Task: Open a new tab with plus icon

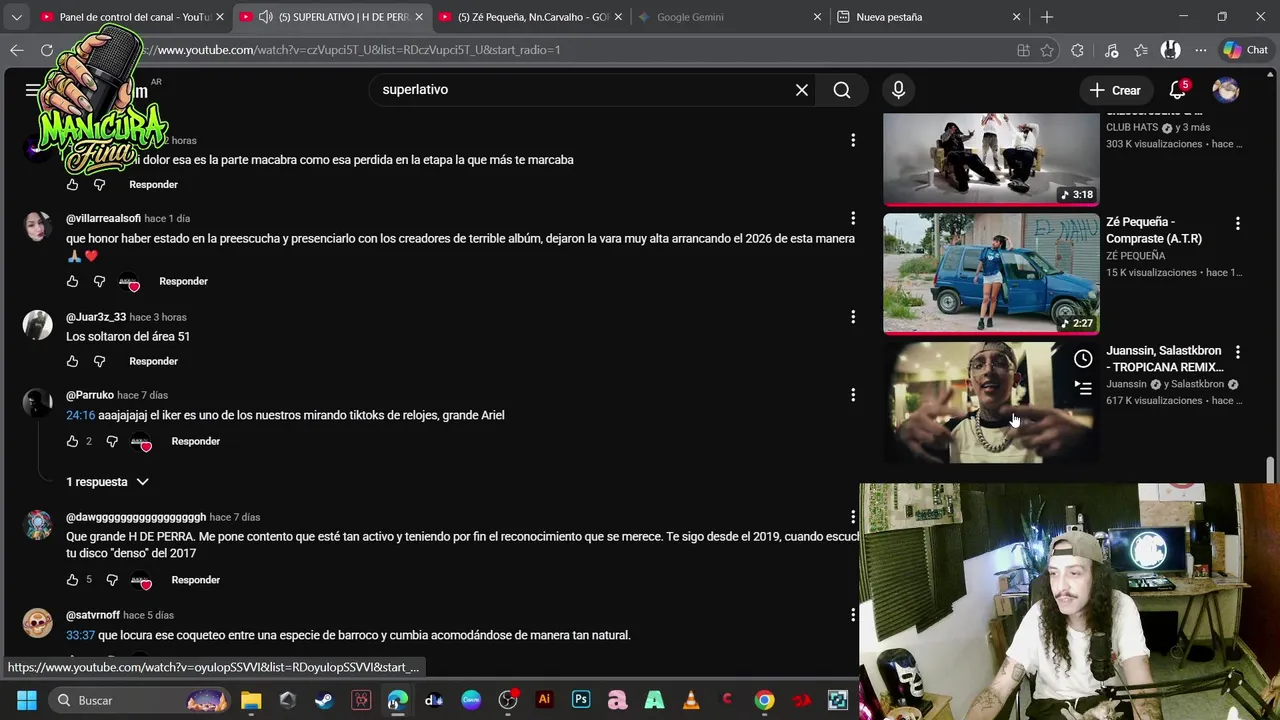Action: pyautogui.click(x=1046, y=17)
